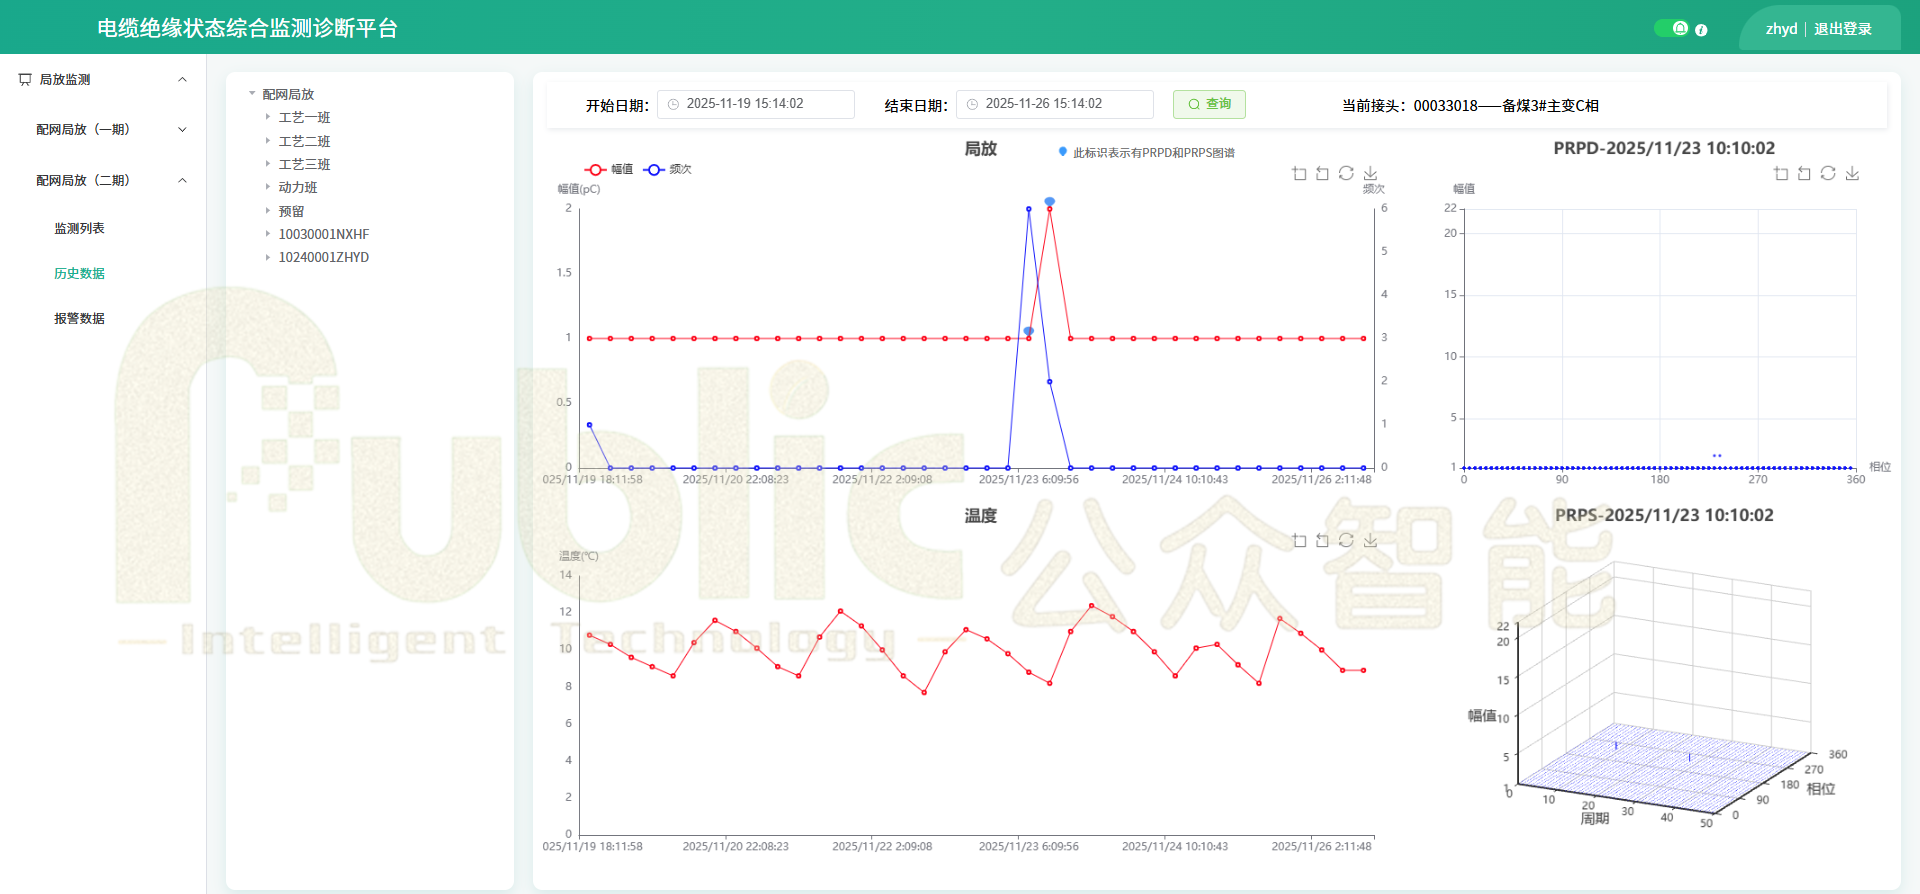Click the 开始日期 date input field
The image size is (1920, 894).
click(x=755, y=104)
